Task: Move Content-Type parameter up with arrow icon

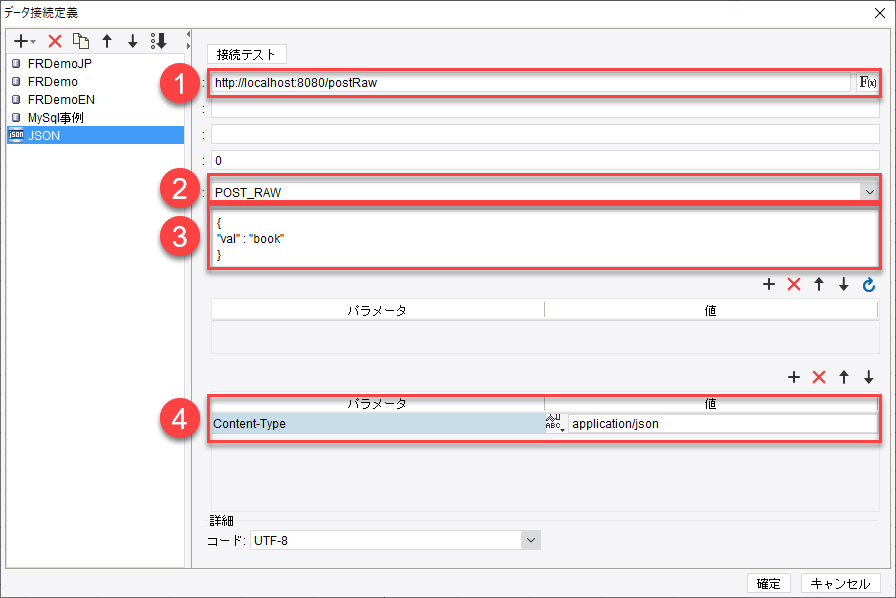Action: (844, 377)
